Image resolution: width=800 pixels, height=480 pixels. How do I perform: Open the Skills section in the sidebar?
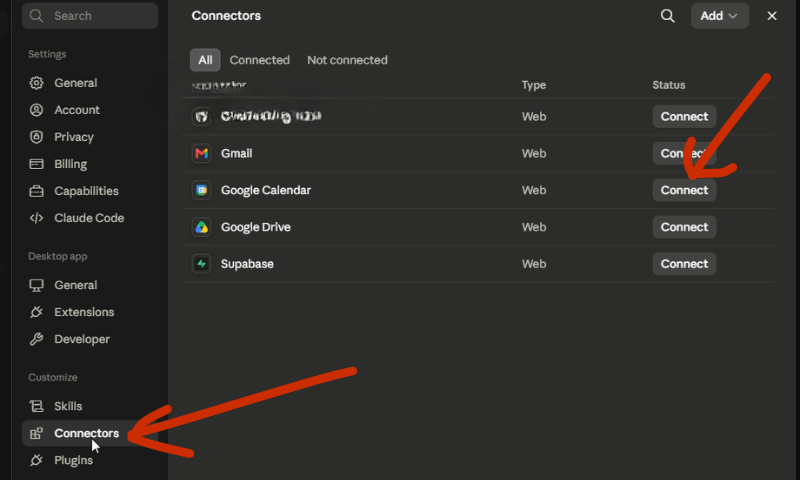pyautogui.click(x=68, y=406)
